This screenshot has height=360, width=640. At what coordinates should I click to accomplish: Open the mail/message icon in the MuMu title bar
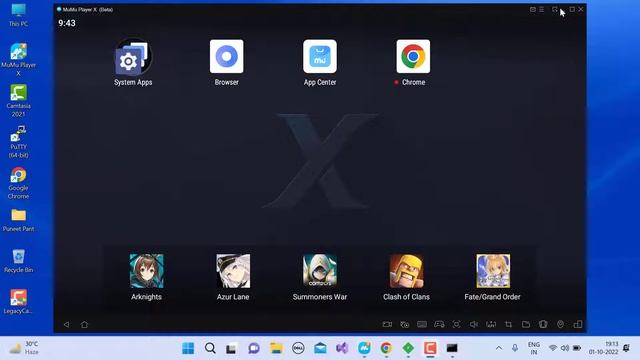pyautogui.click(x=533, y=9)
